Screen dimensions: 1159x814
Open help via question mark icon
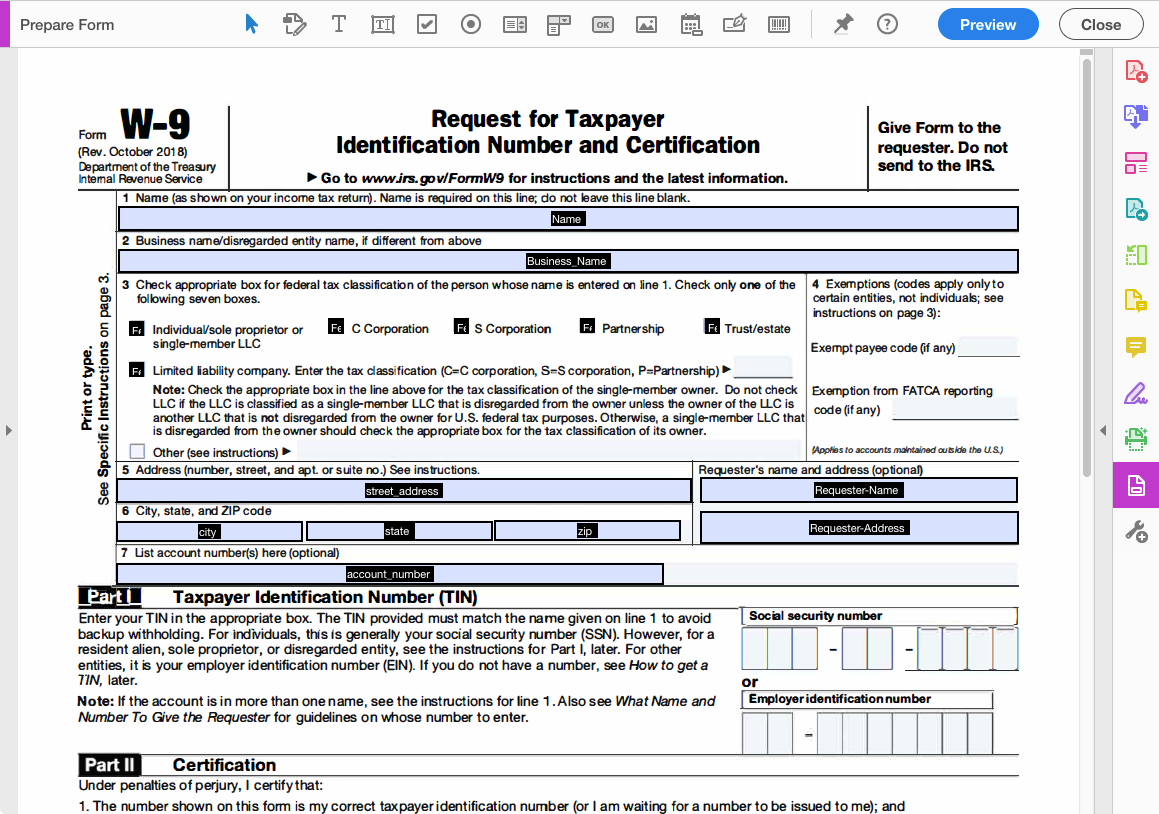pyautogui.click(x=887, y=24)
